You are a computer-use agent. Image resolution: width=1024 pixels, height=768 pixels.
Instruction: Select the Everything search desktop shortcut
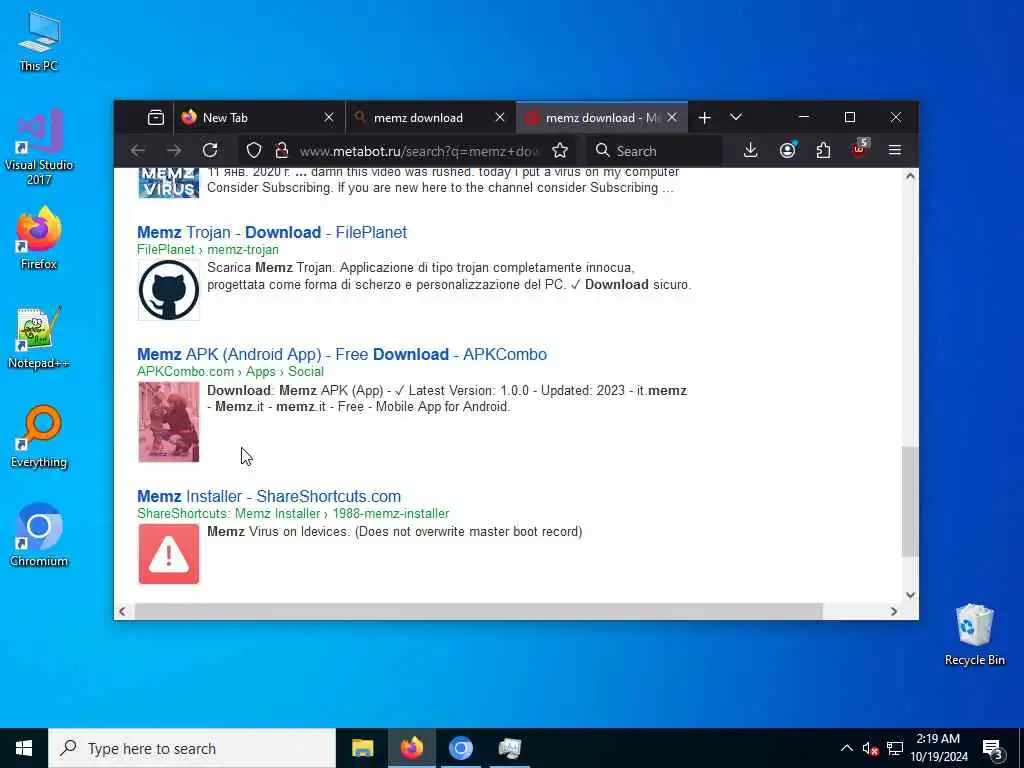(x=39, y=437)
